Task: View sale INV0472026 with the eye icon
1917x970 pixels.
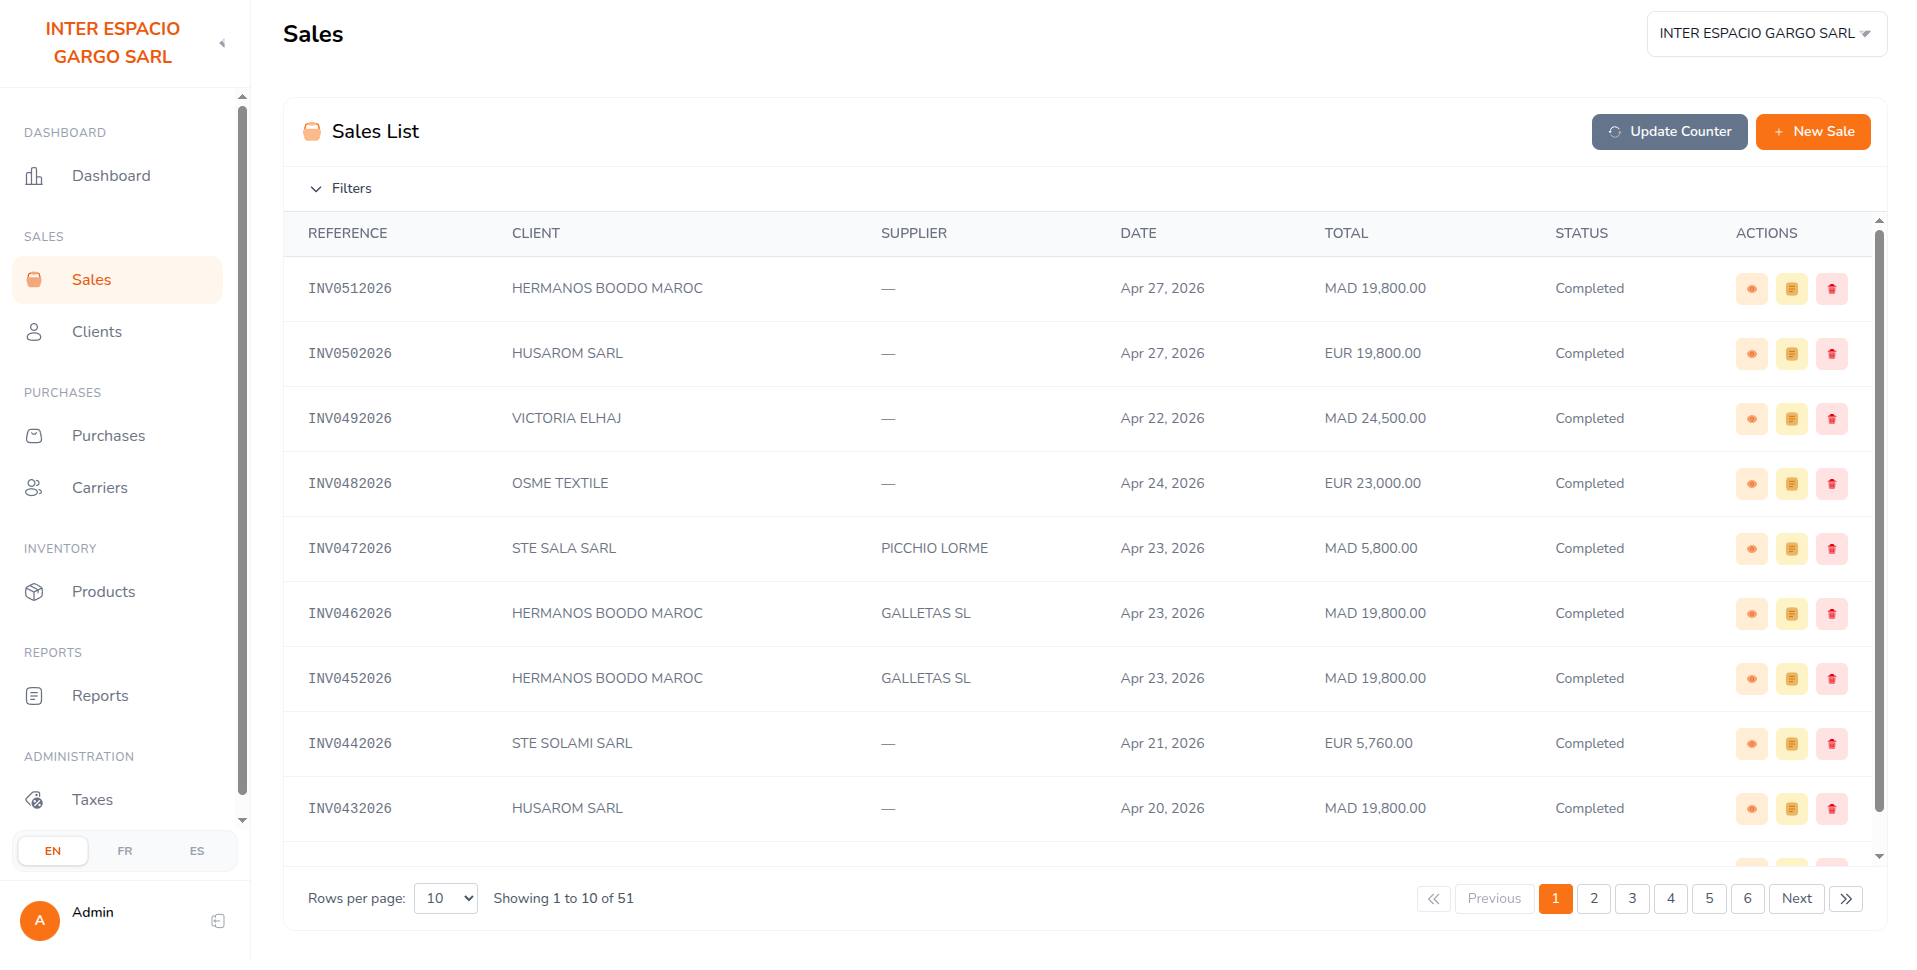Action: (1751, 549)
